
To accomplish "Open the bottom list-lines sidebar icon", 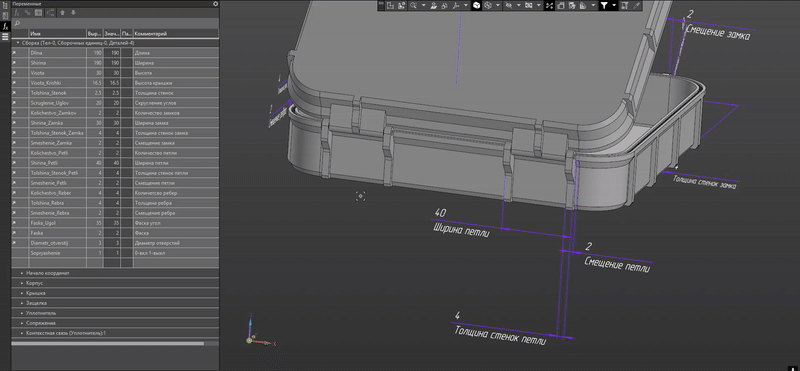I will point(5,37).
